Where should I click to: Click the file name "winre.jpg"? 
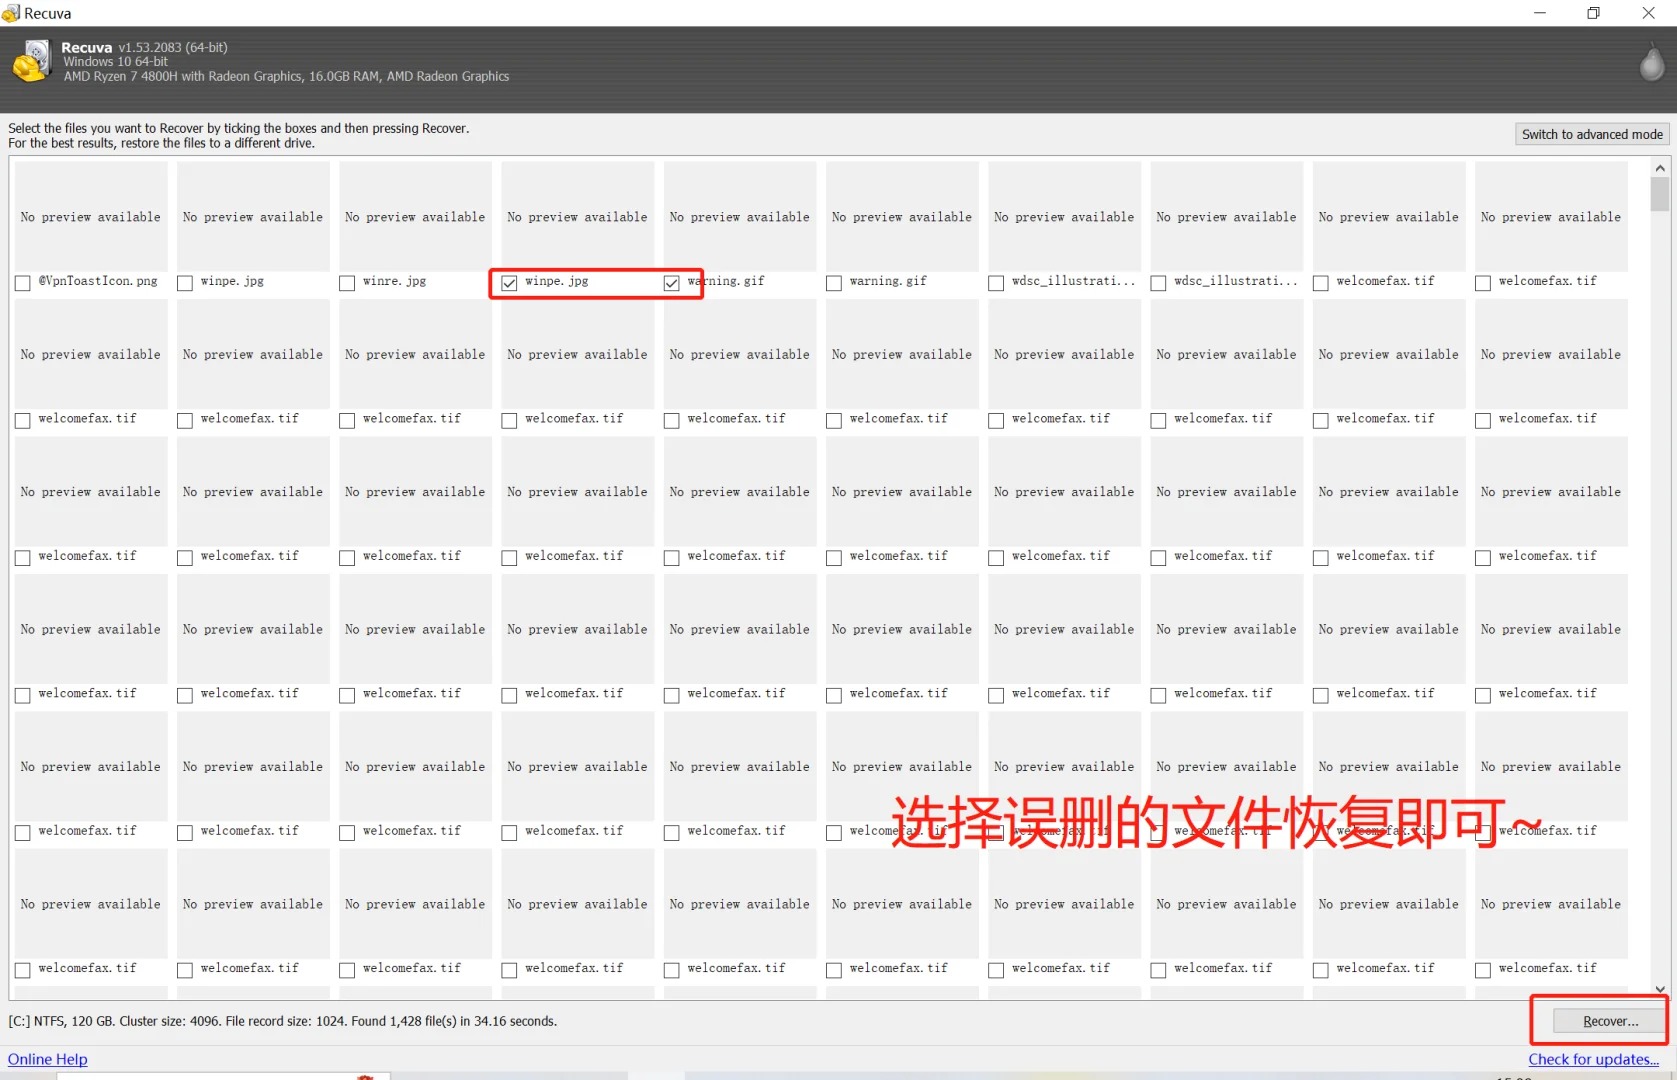pos(394,281)
